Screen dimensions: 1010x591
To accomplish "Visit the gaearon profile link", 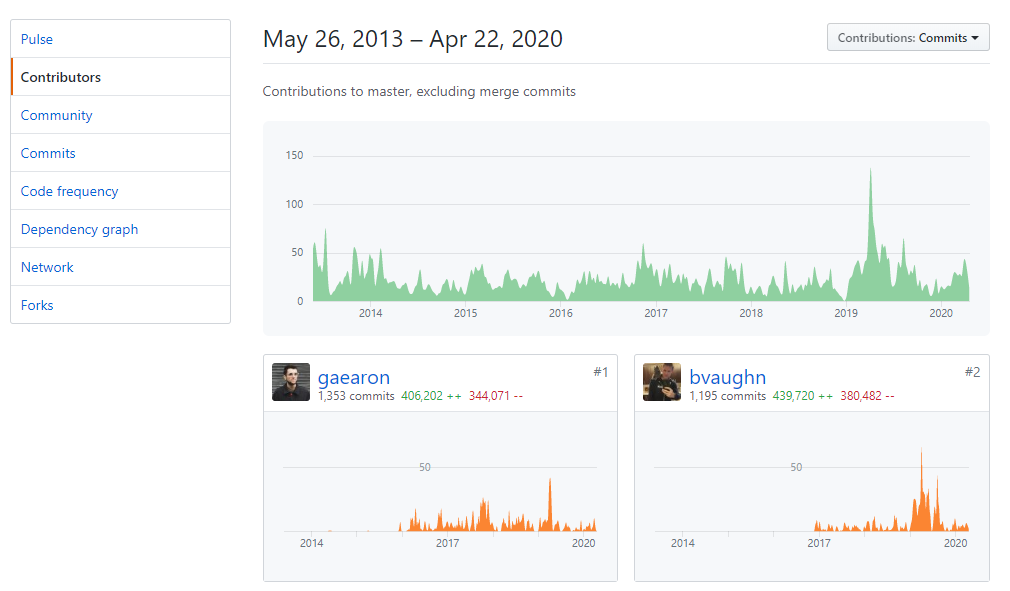I will click(x=354, y=377).
